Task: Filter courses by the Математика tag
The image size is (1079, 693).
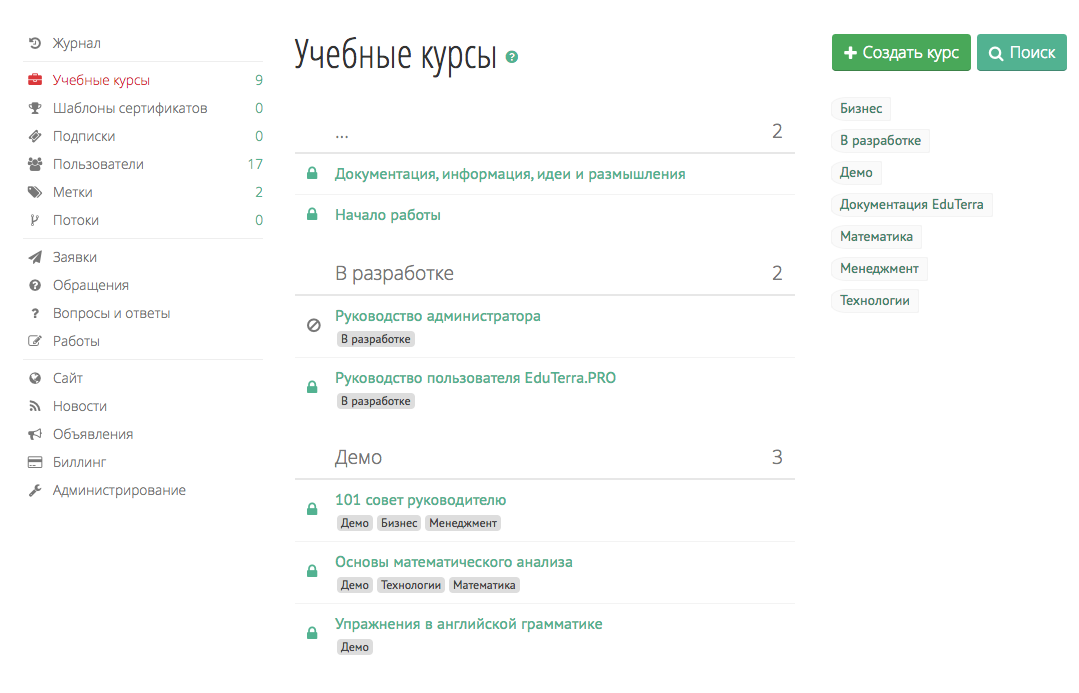Action: pos(875,236)
